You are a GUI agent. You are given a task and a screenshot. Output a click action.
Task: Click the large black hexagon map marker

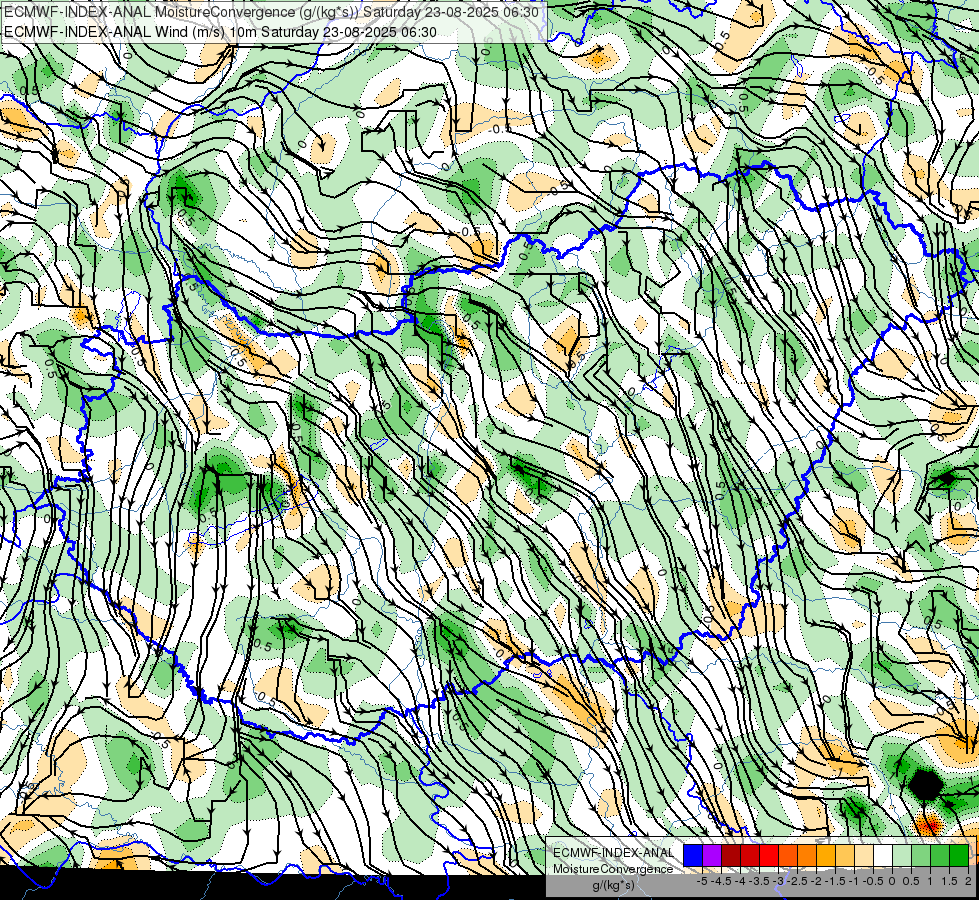(x=927, y=786)
